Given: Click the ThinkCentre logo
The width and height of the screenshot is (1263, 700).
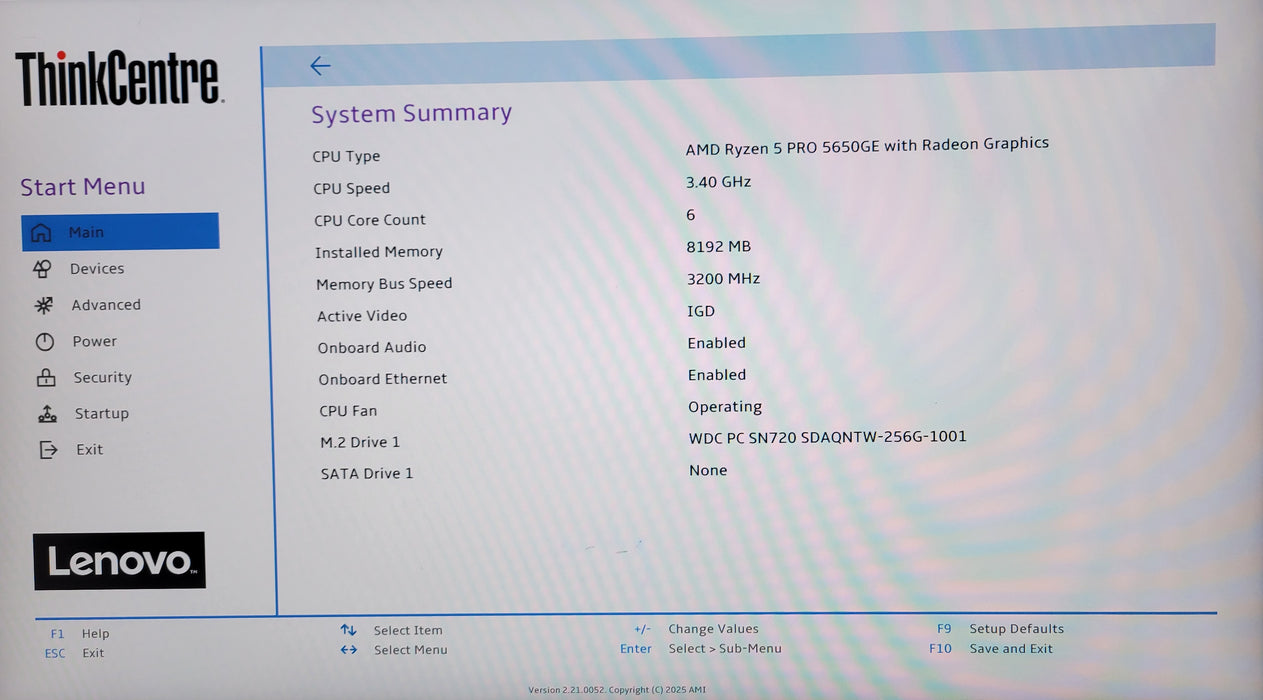Looking at the screenshot, I should (119, 79).
